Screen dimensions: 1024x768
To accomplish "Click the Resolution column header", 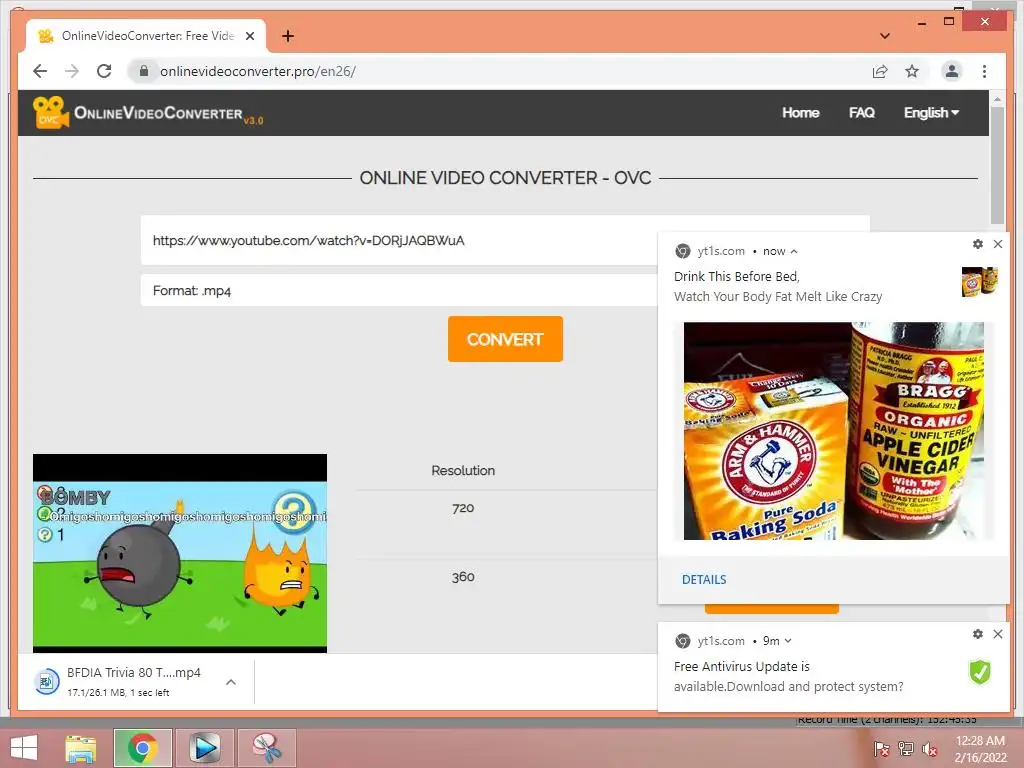I will pyautogui.click(x=463, y=470).
